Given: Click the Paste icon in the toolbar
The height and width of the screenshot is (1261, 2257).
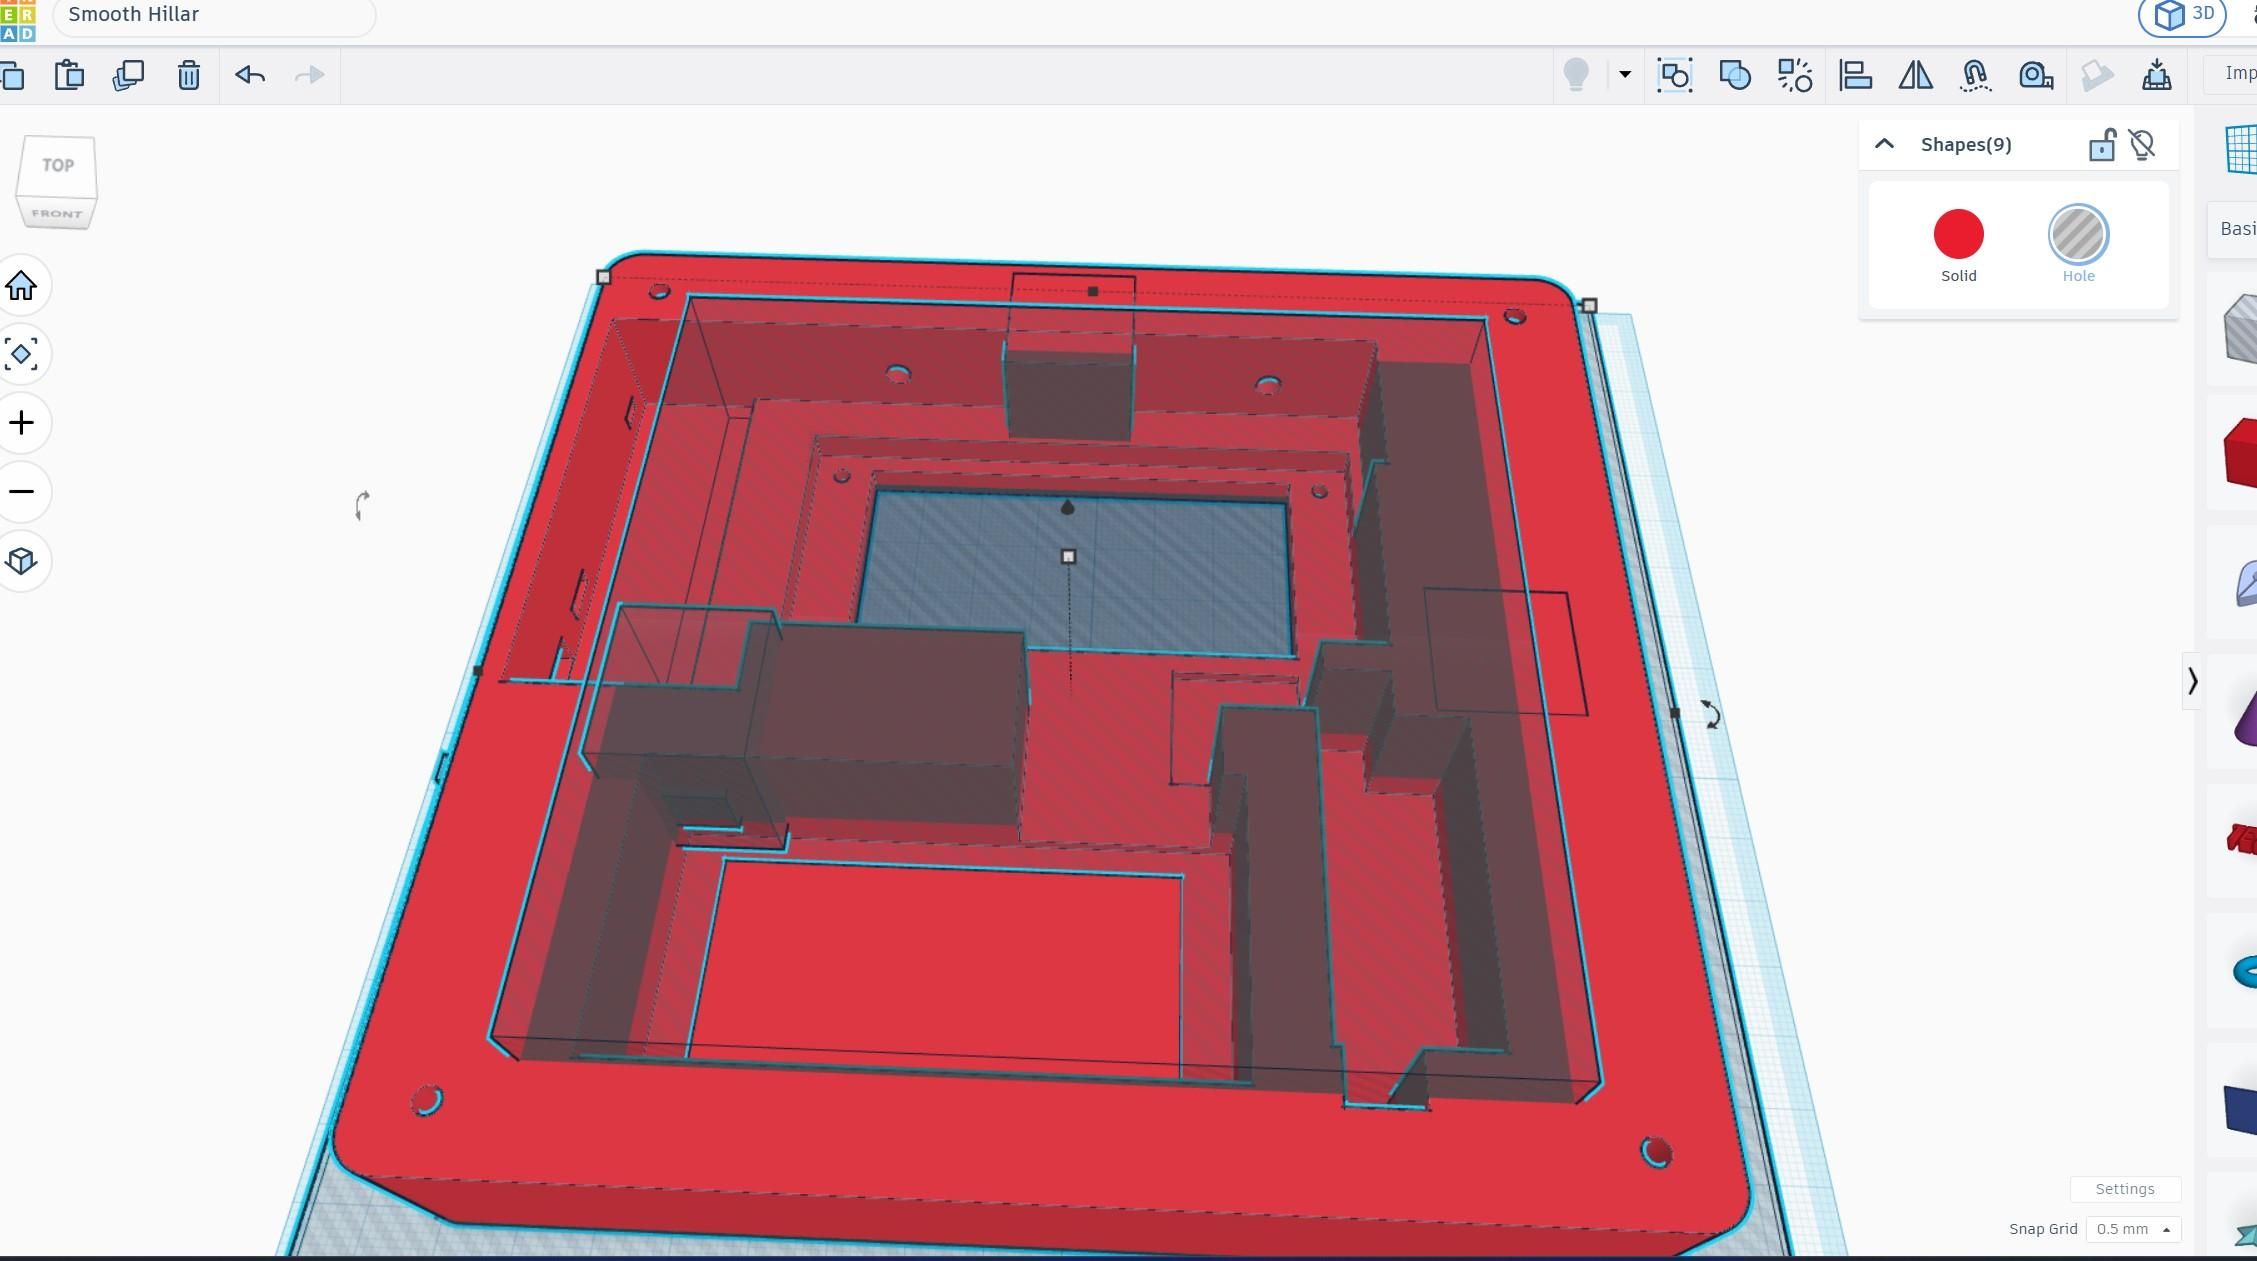Looking at the screenshot, I should pyautogui.click(x=69, y=75).
